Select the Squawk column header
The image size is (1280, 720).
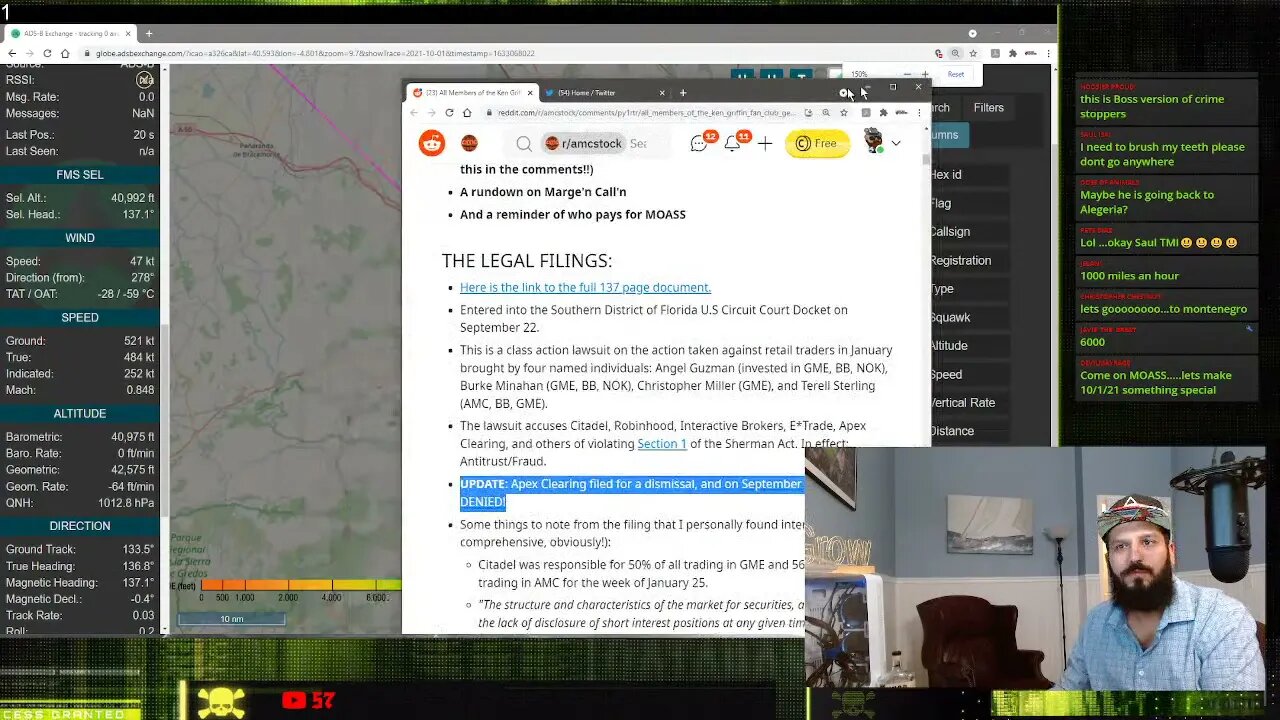click(x=951, y=317)
